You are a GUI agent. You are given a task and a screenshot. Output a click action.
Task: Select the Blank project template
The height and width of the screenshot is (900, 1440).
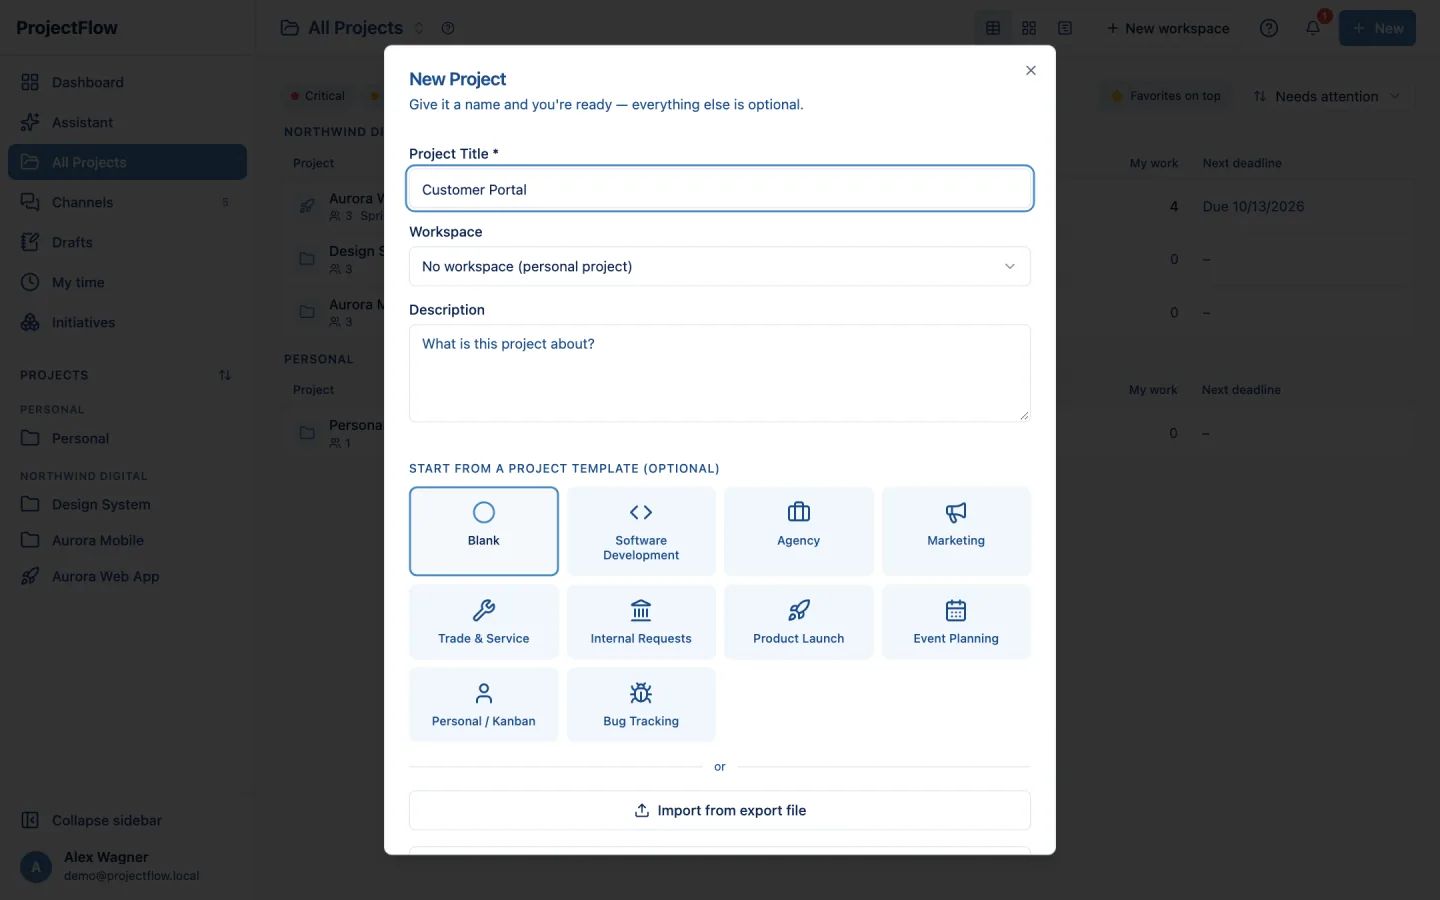coord(484,531)
